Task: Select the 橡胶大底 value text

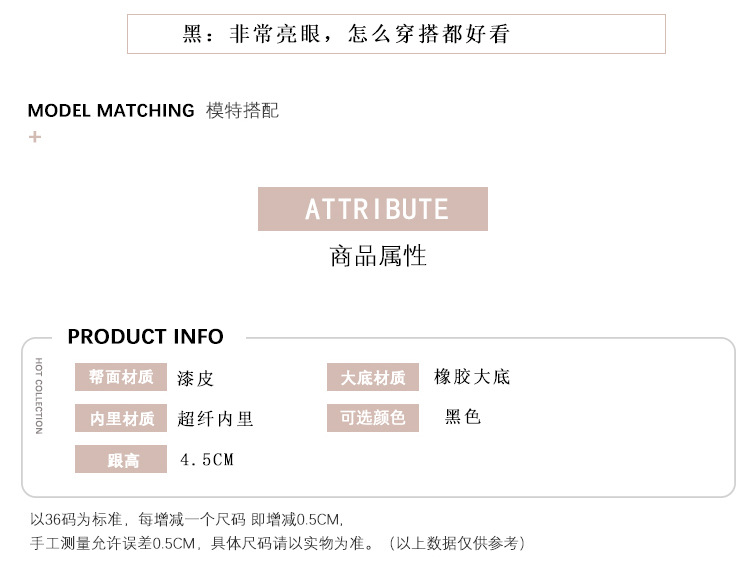Action: (x=472, y=377)
